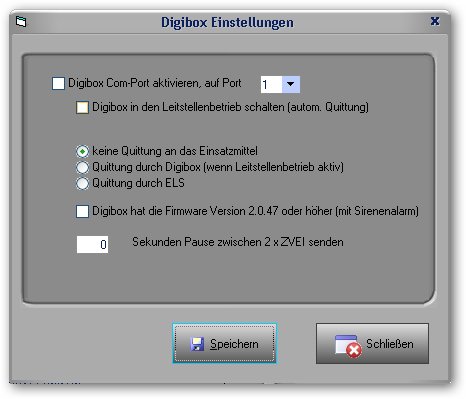Enable Digibox Com-Port aktivieren checkbox

coord(58,83)
